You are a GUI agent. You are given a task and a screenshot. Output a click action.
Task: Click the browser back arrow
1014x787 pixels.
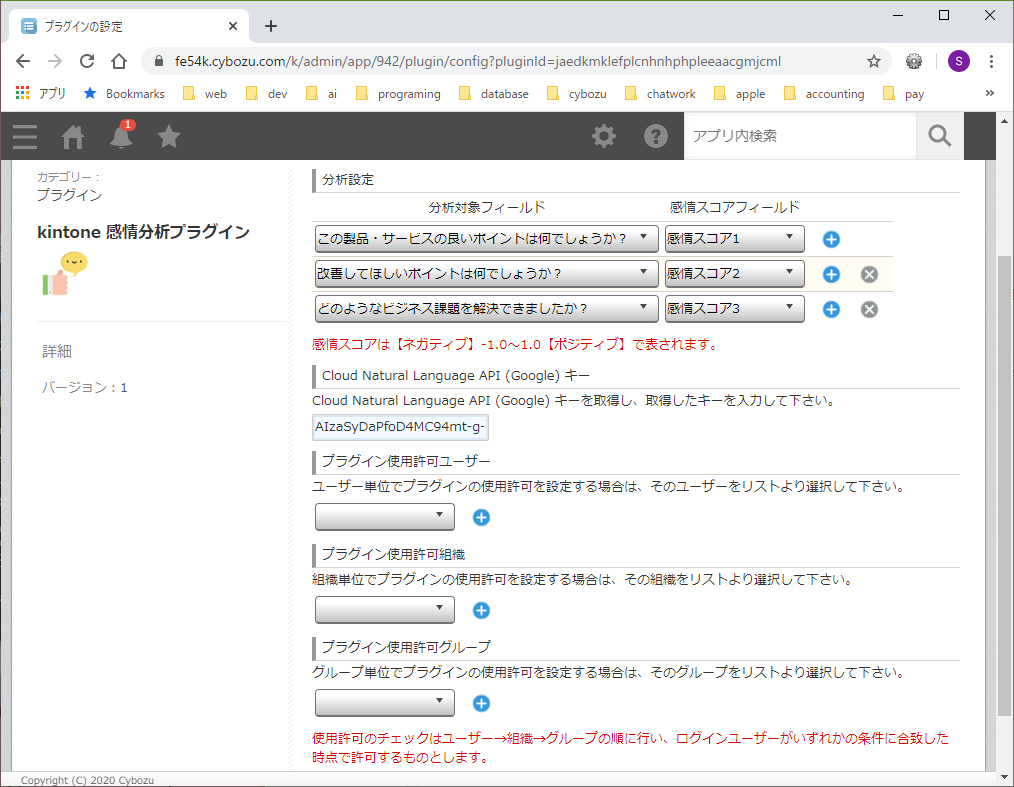[x=23, y=61]
